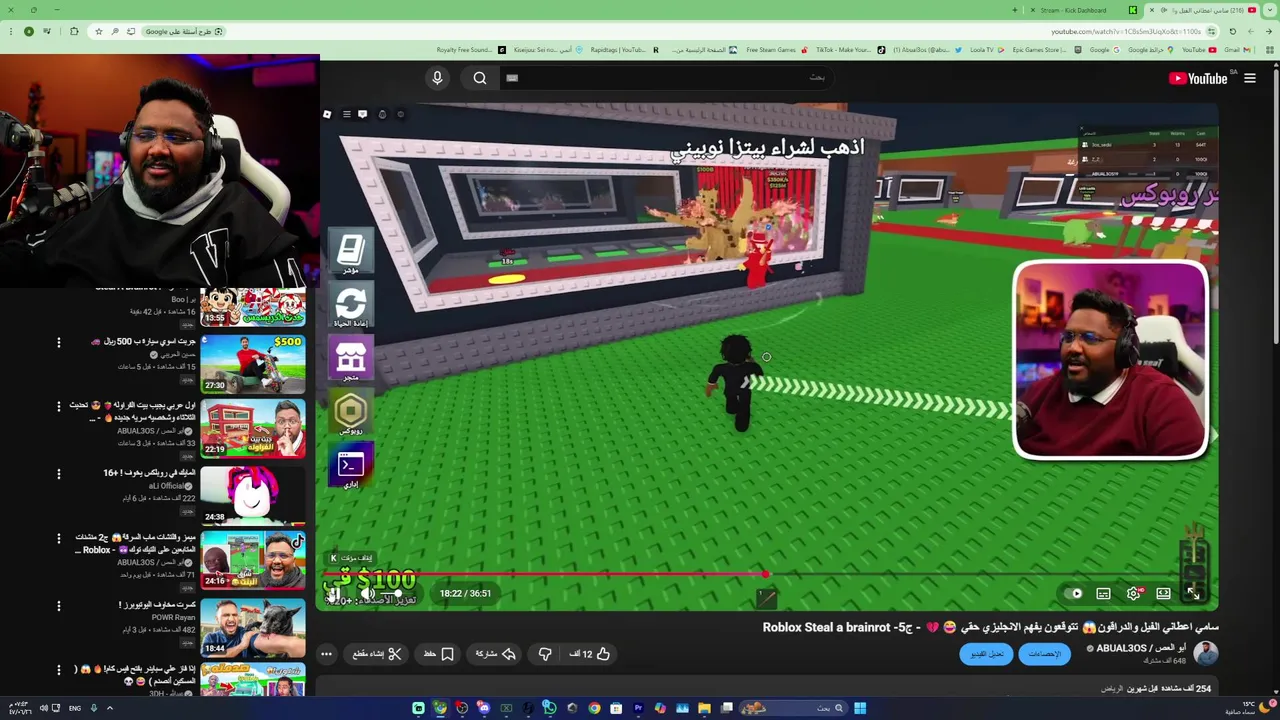Show hidden tray icons chevron

[x=110, y=708]
